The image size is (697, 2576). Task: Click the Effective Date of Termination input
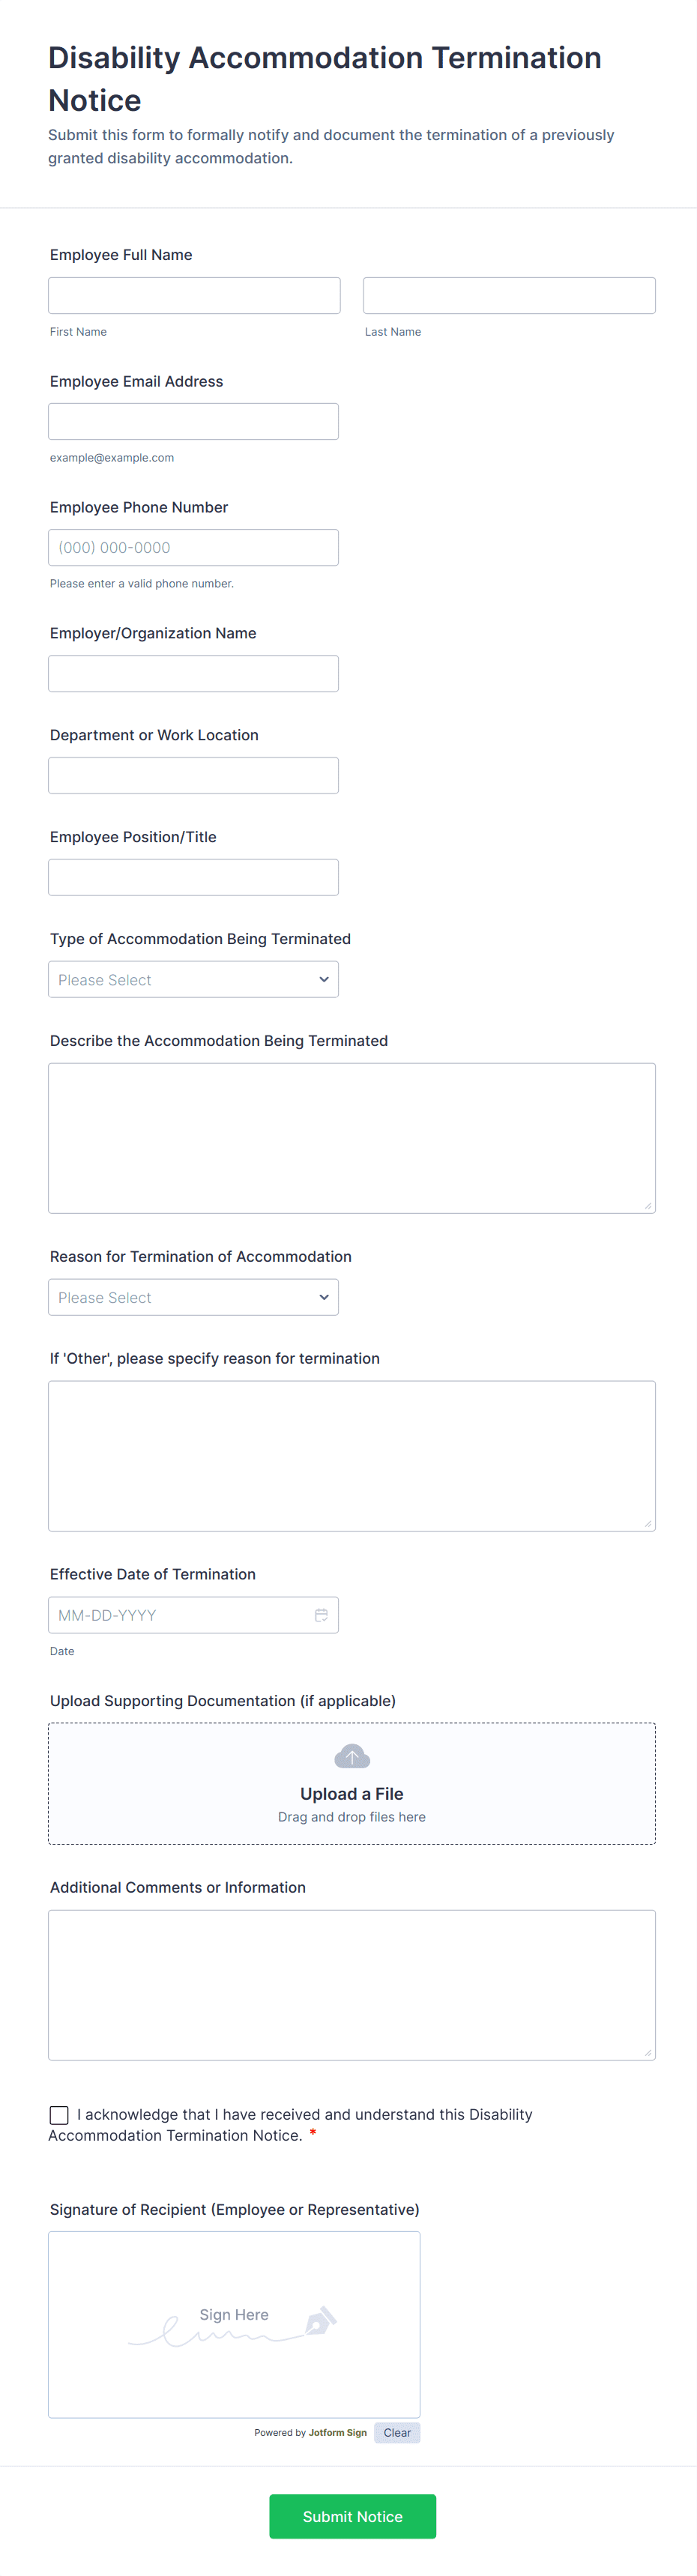click(180, 1615)
